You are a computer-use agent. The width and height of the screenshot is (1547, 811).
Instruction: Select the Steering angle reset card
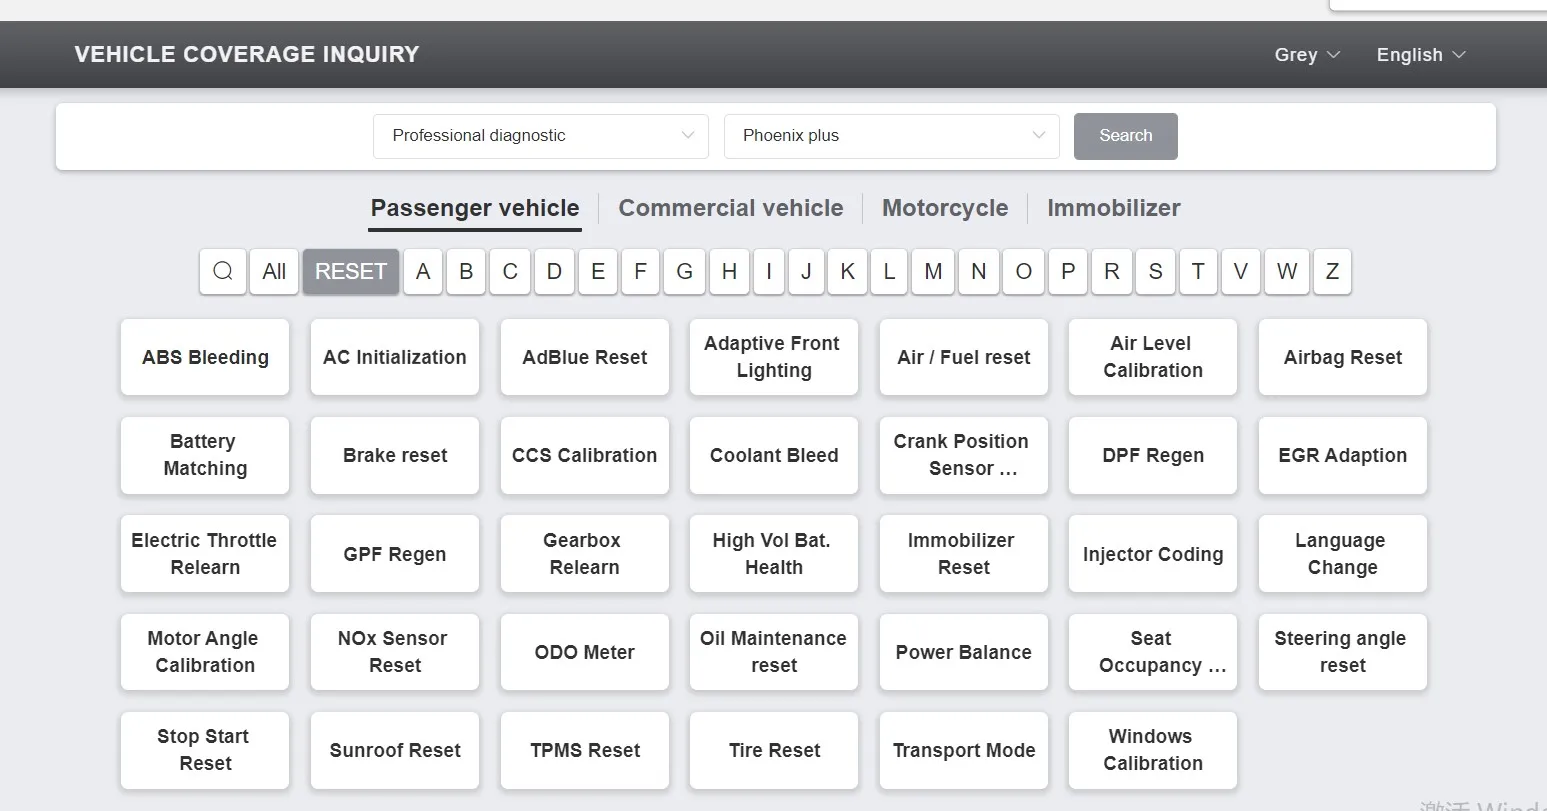tap(1343, 652)
